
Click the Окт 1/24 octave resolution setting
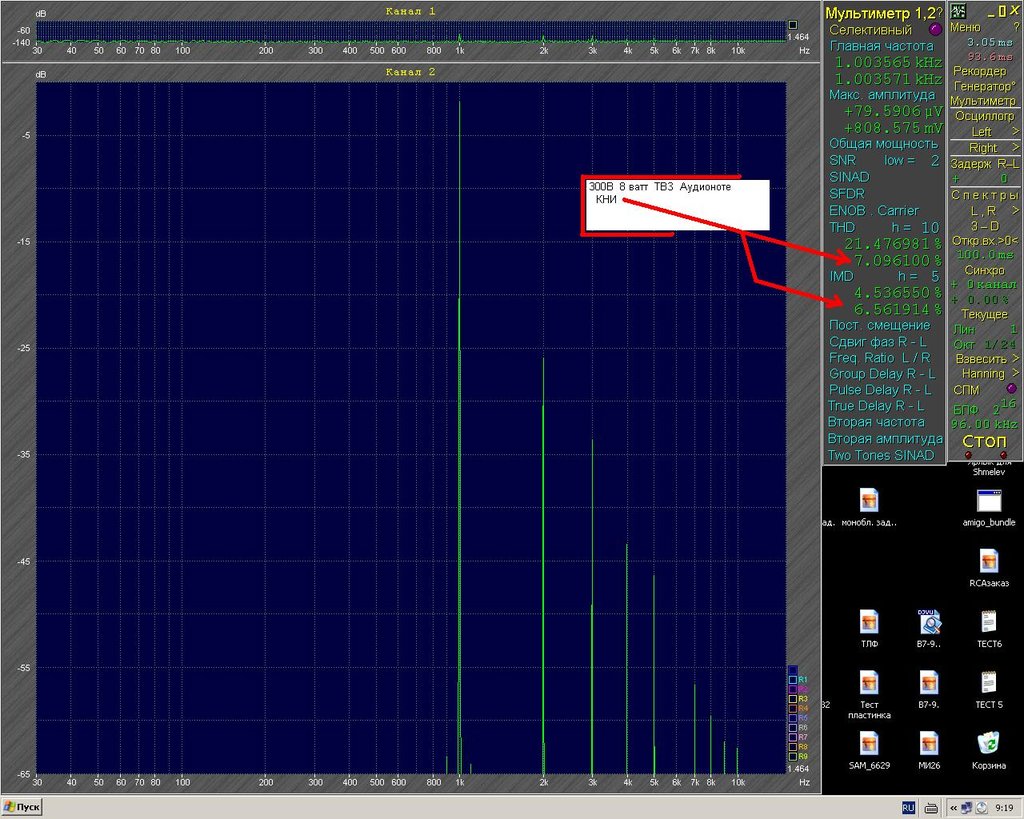click(984, 344)
